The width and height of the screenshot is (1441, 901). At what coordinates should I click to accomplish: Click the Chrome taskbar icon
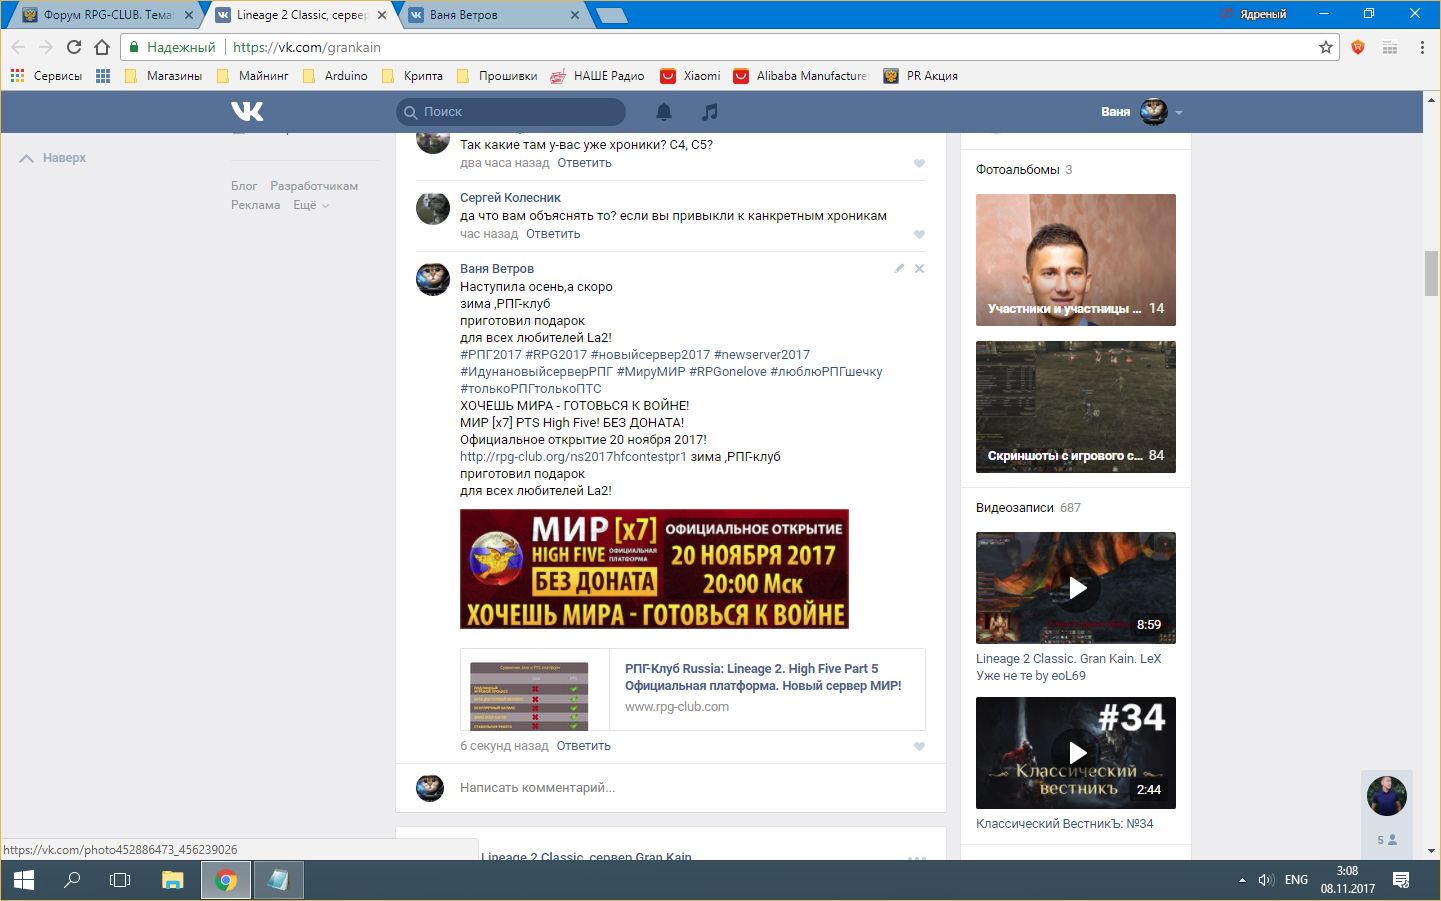point(226,880)
